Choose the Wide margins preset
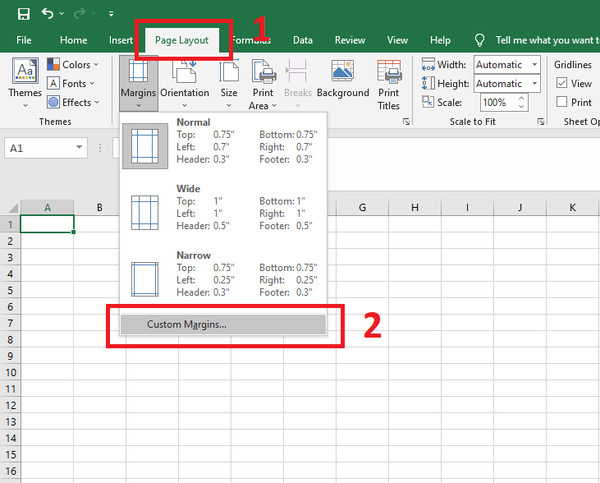The height and width of the screenshot is (483, 600). [x=223, y=212]
